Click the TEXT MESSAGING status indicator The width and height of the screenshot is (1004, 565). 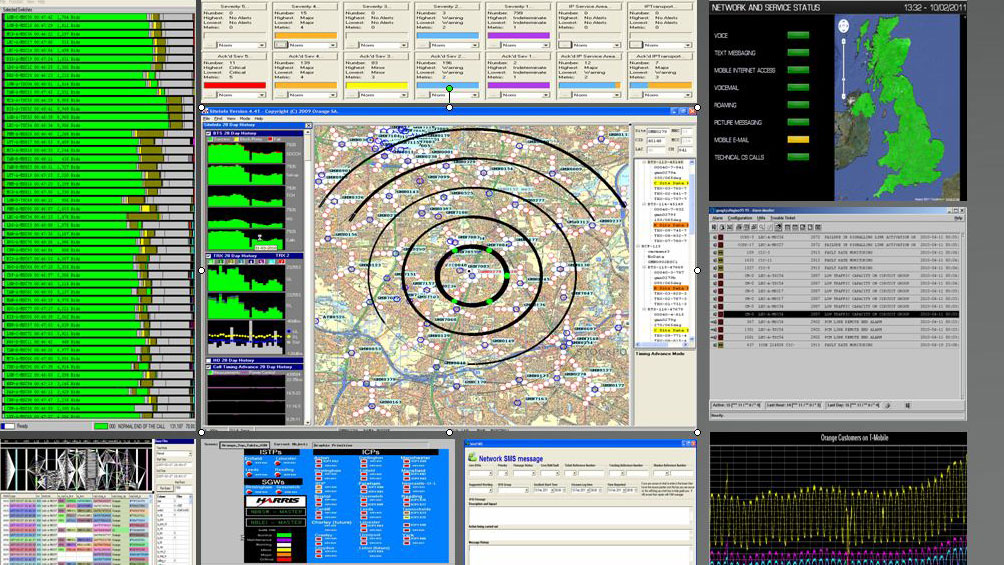798,53
